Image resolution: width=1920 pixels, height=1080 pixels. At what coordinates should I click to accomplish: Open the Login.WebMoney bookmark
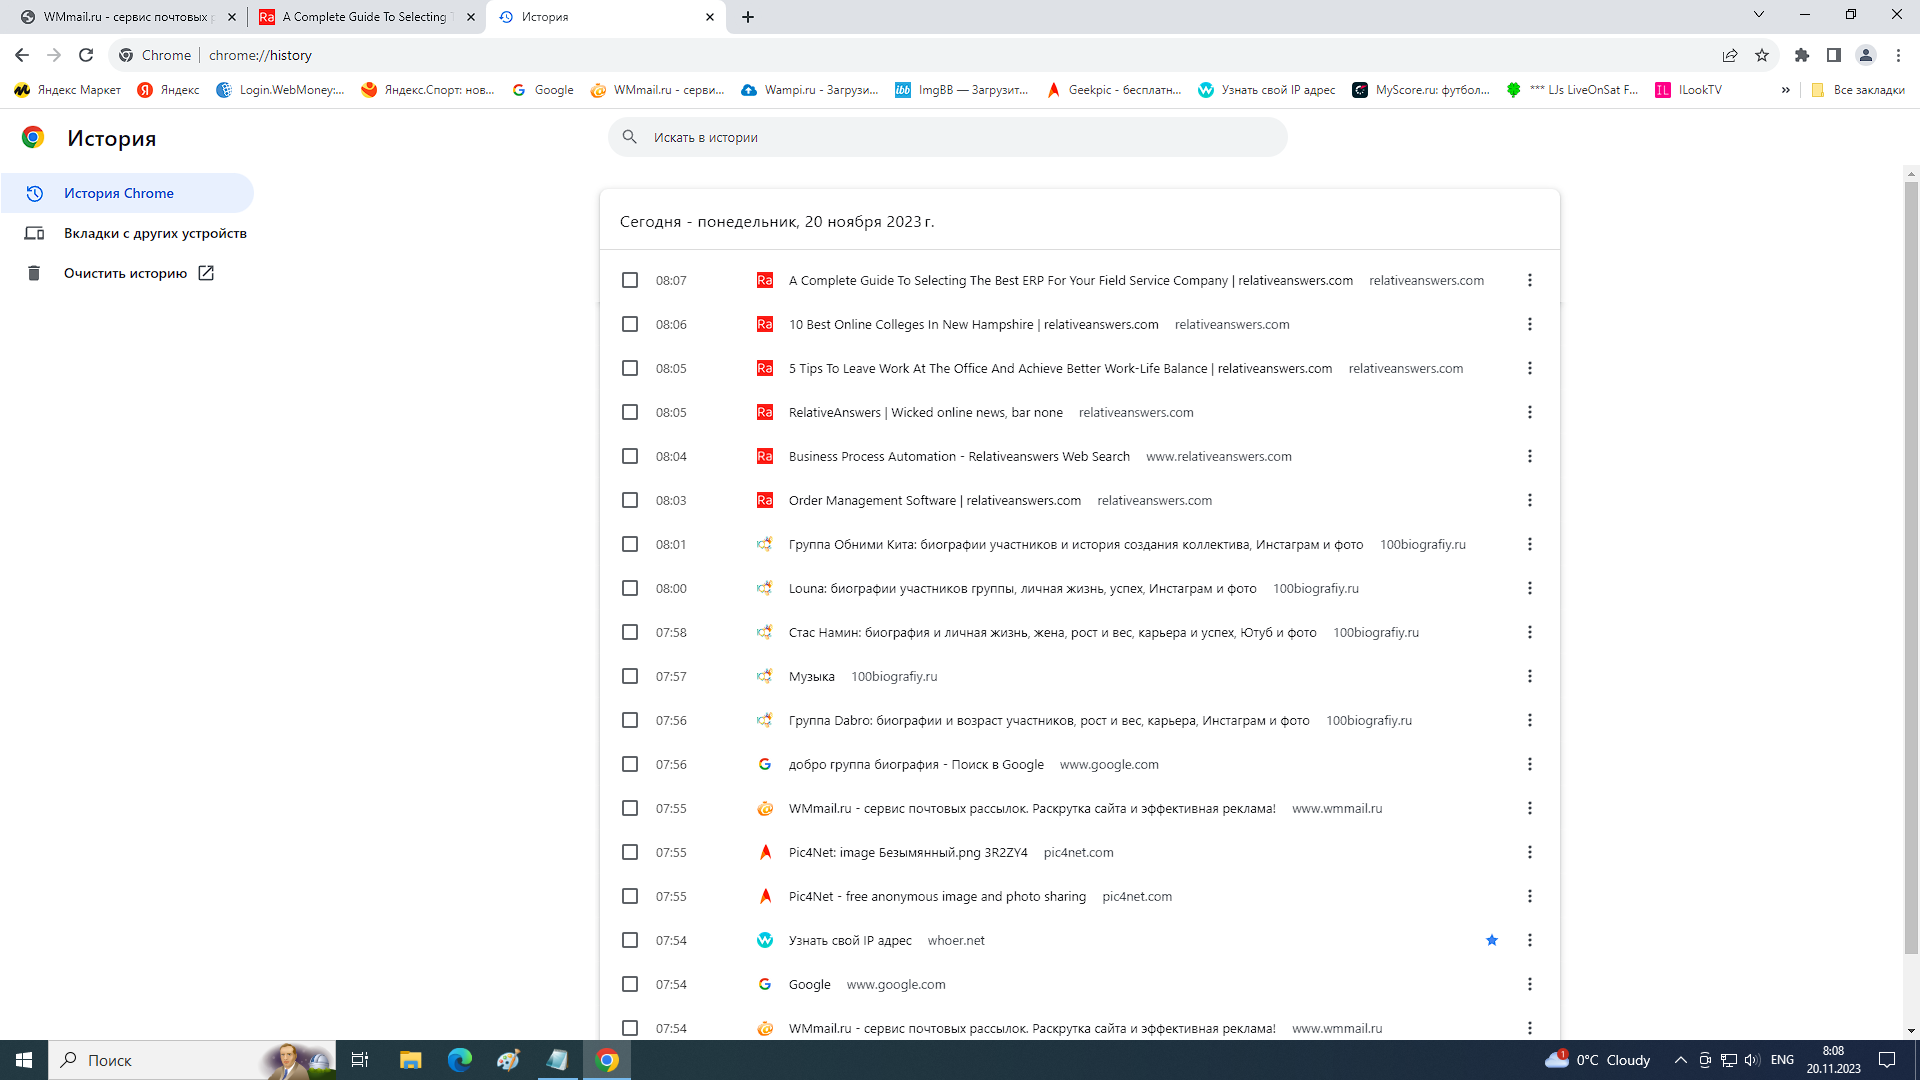click(x=281, y=90)
